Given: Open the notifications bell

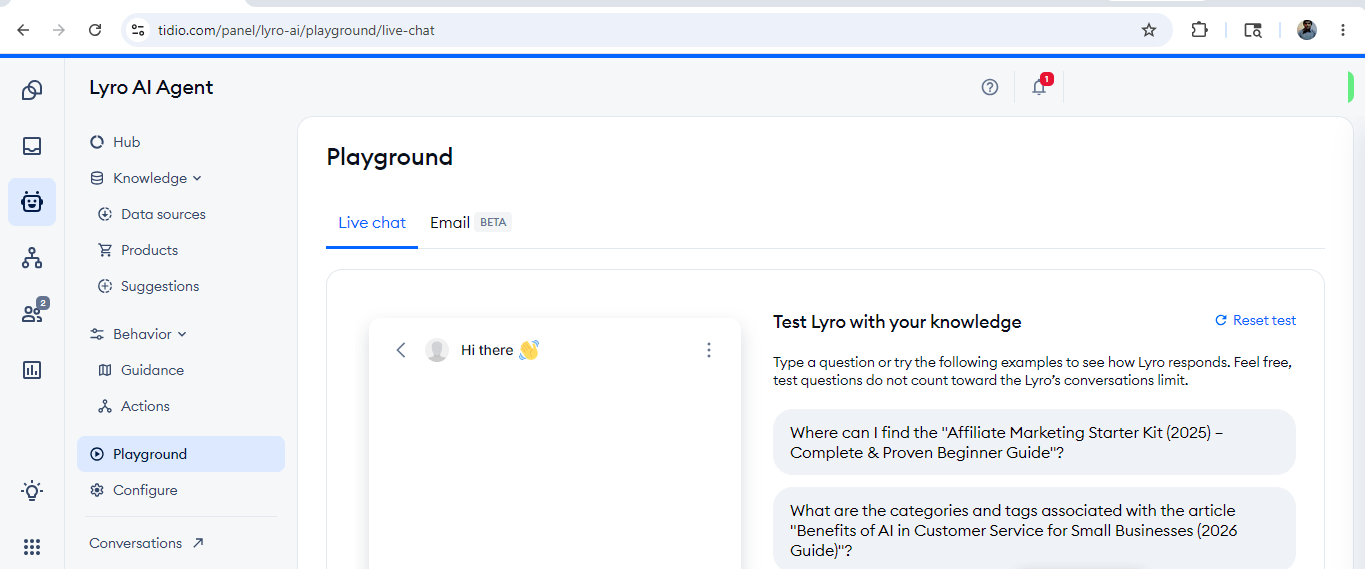Looking at the screenshot, I should (1039, 87).
